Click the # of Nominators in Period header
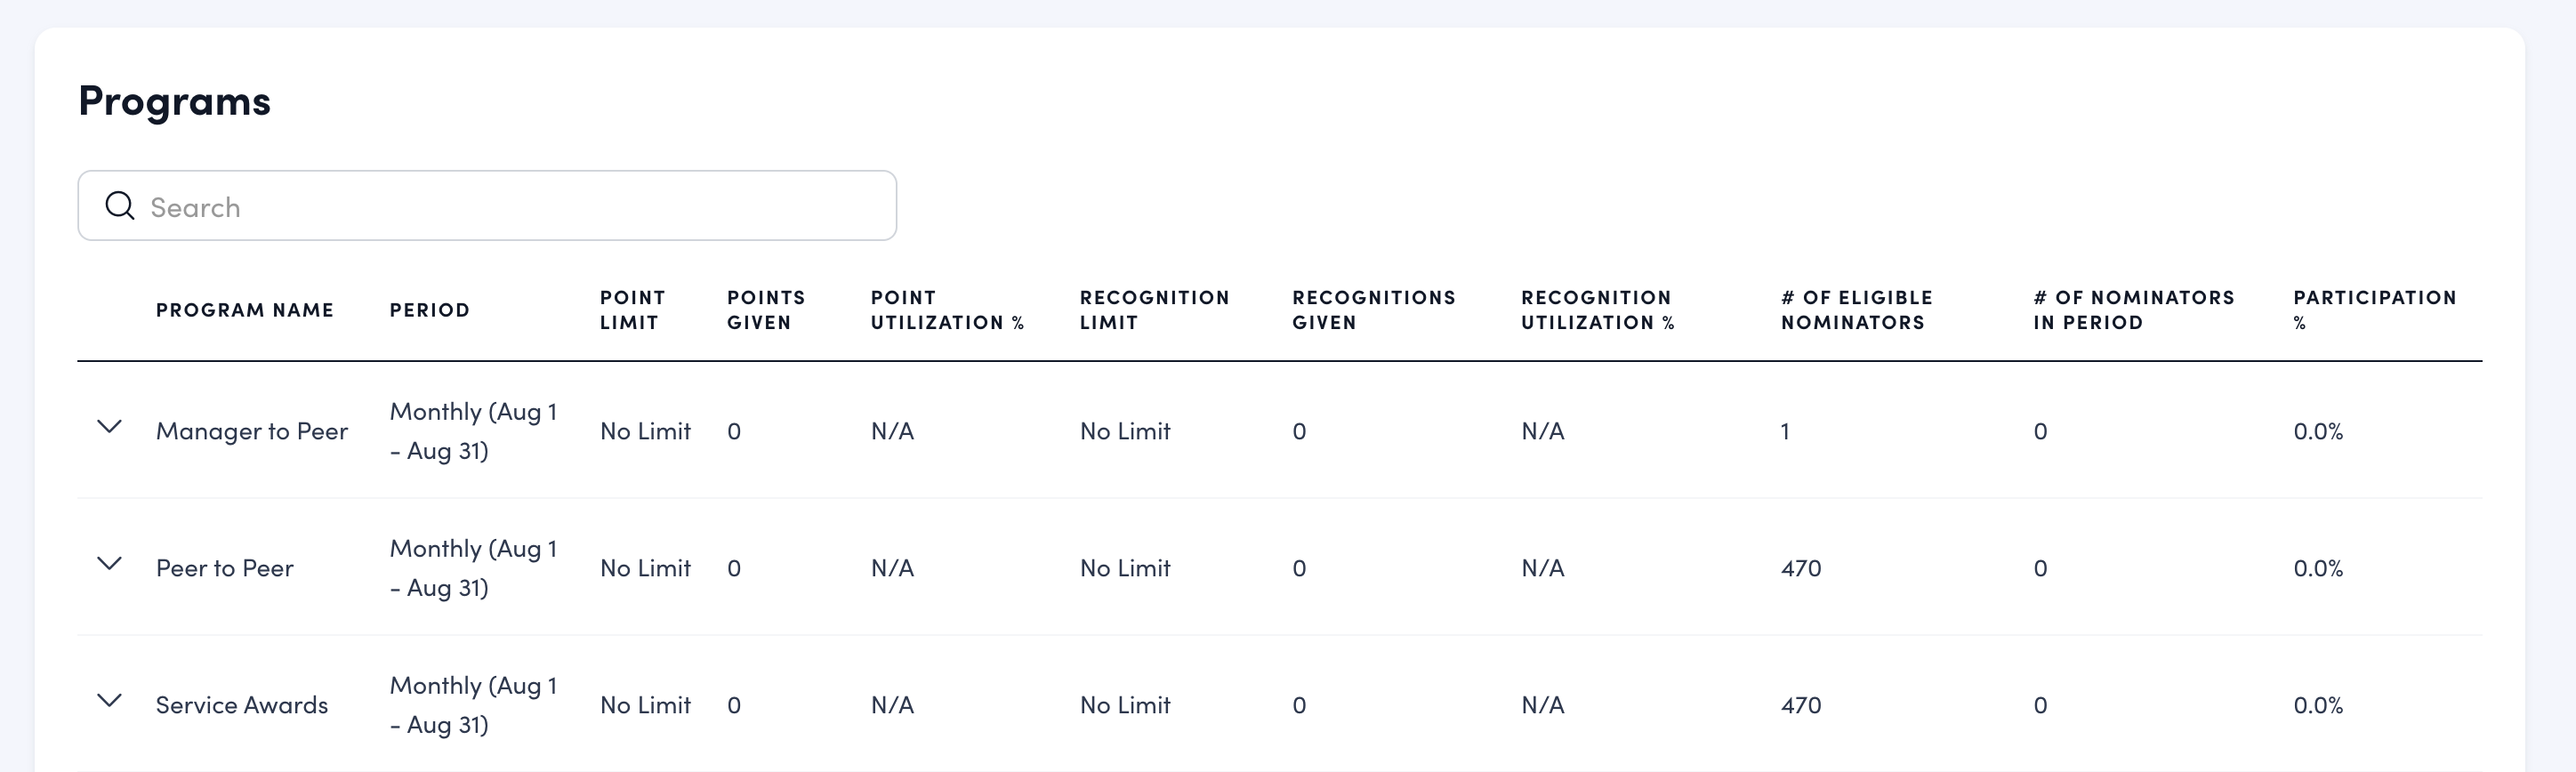This screenshot has width=2576, height=772. (x=2133, y=310)
